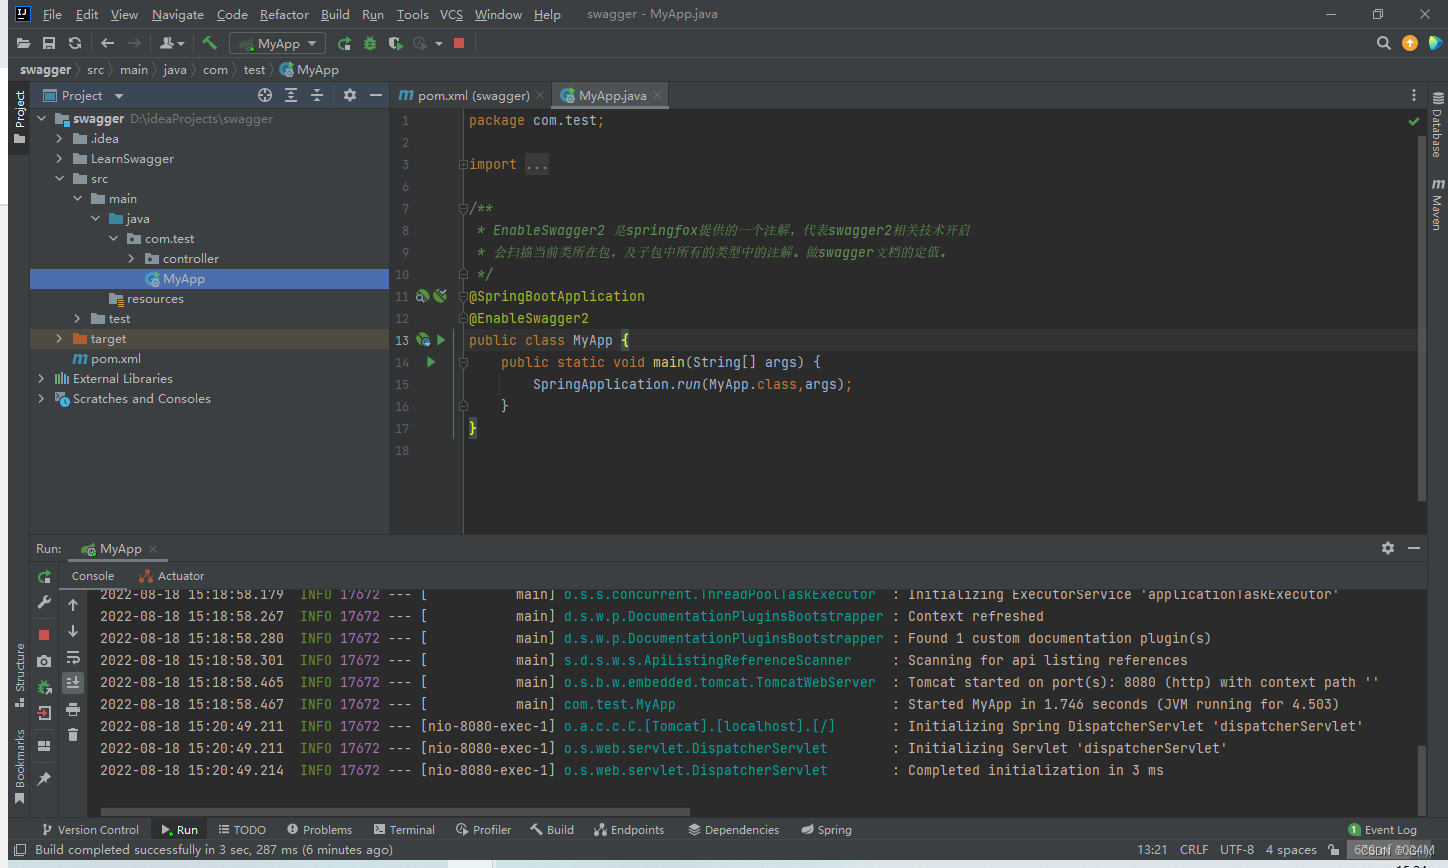This screenshot has width=1448, height=868.
Task: Toggle scroll to end in console
Action: pyautogui.click(x=73, y=683)
